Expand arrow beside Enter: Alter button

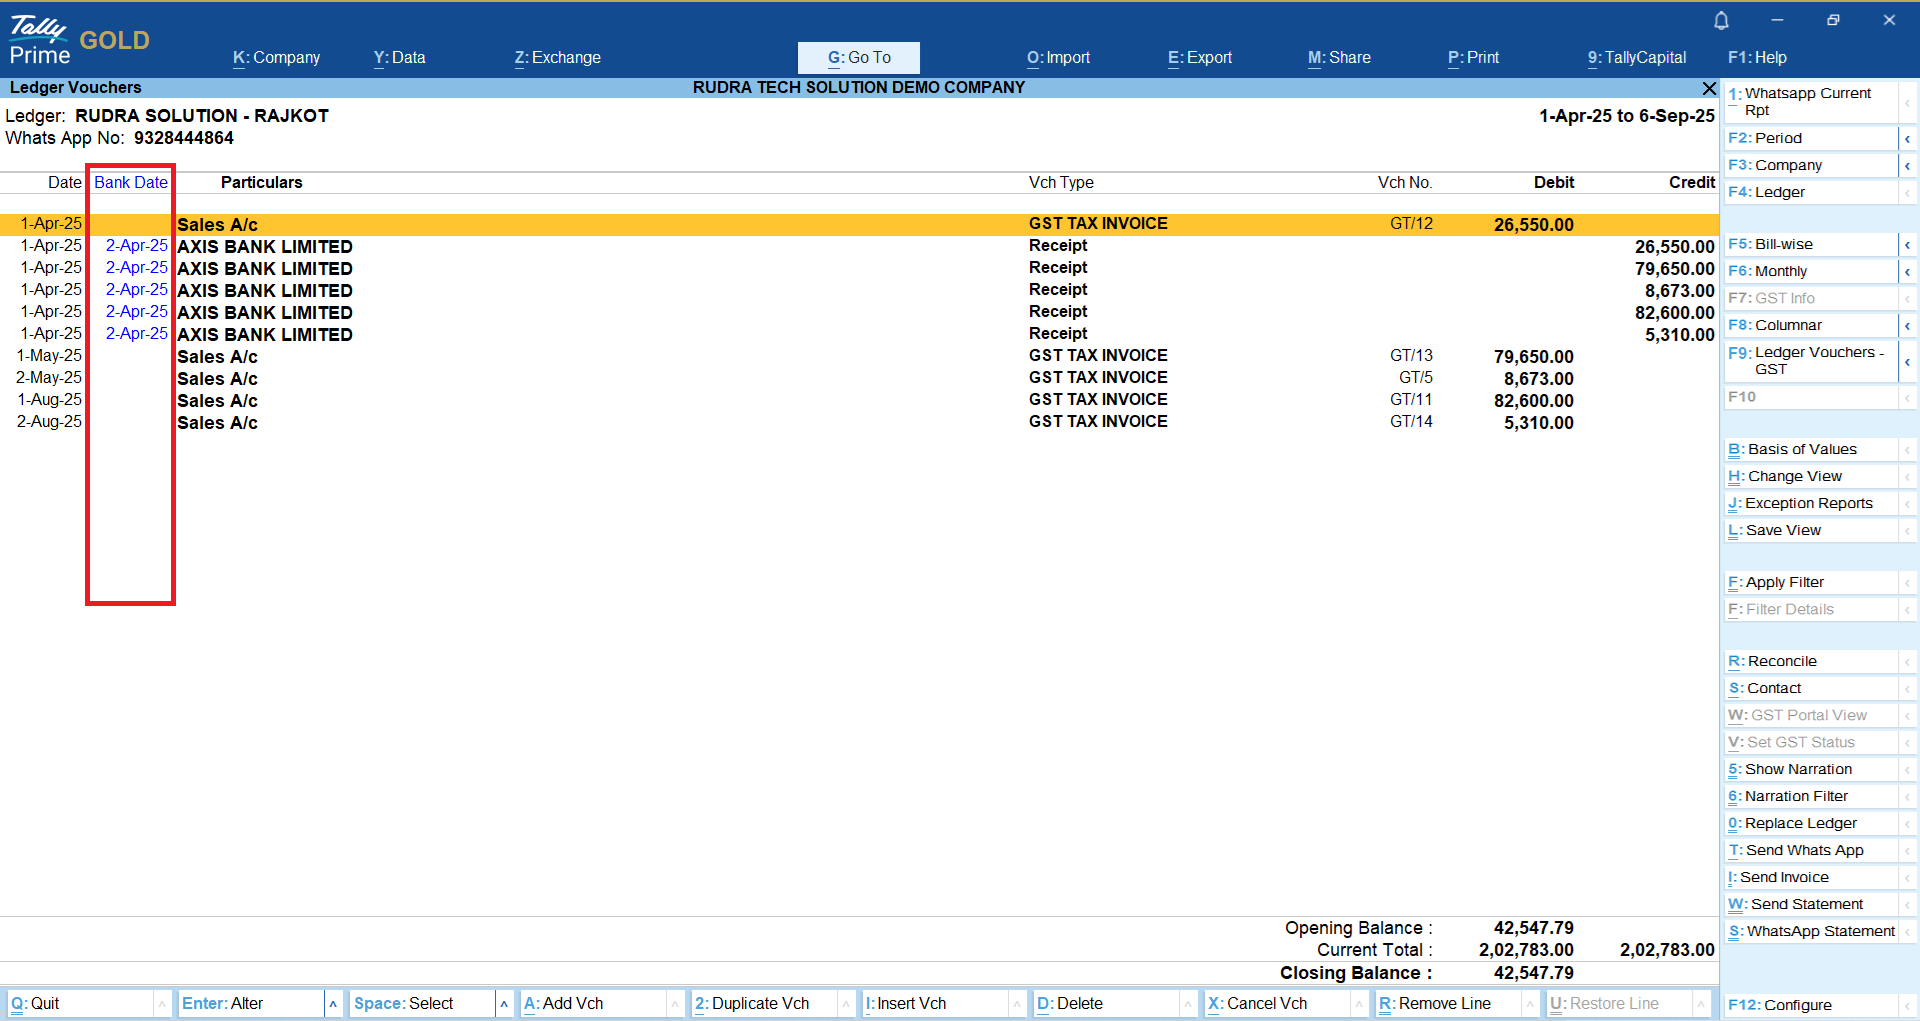point(333,1003)
